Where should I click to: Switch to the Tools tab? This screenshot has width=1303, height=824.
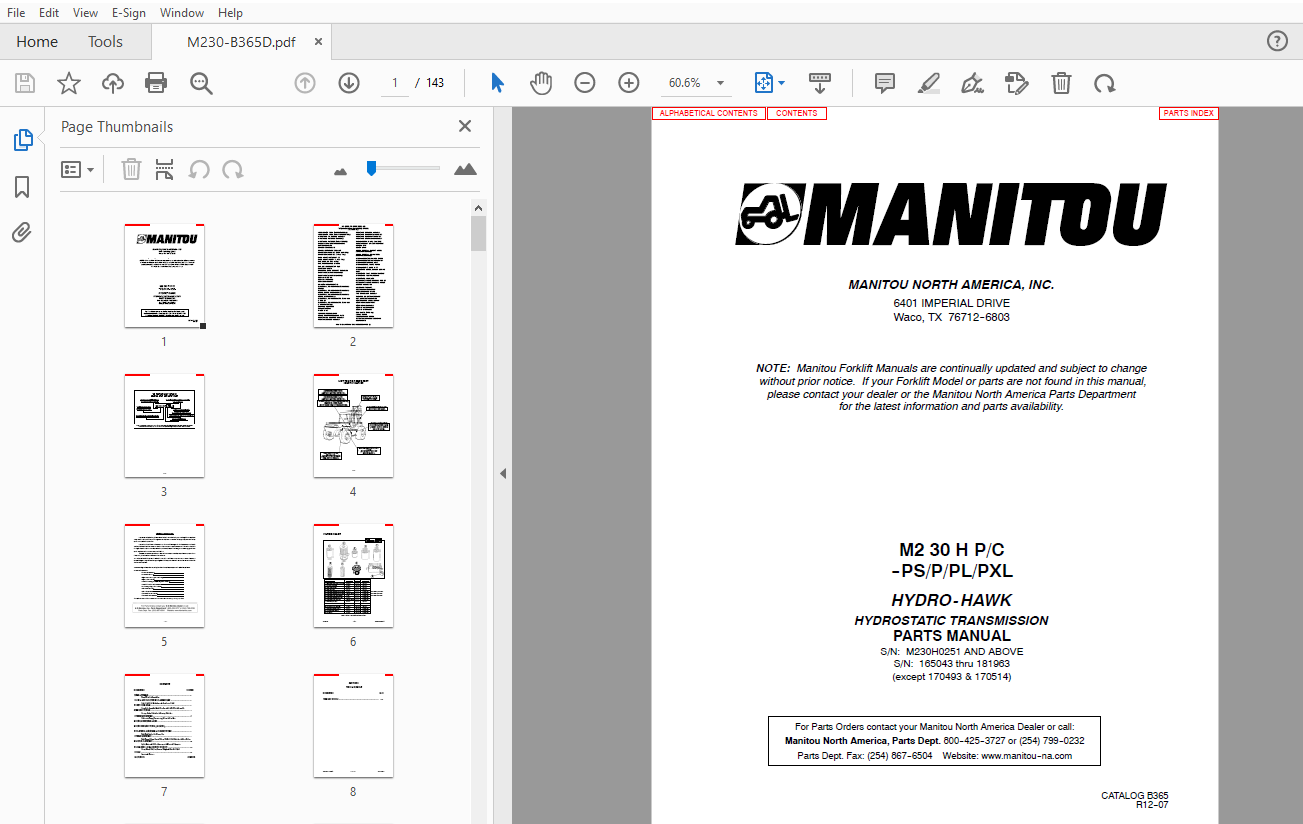tap(105, 42)
